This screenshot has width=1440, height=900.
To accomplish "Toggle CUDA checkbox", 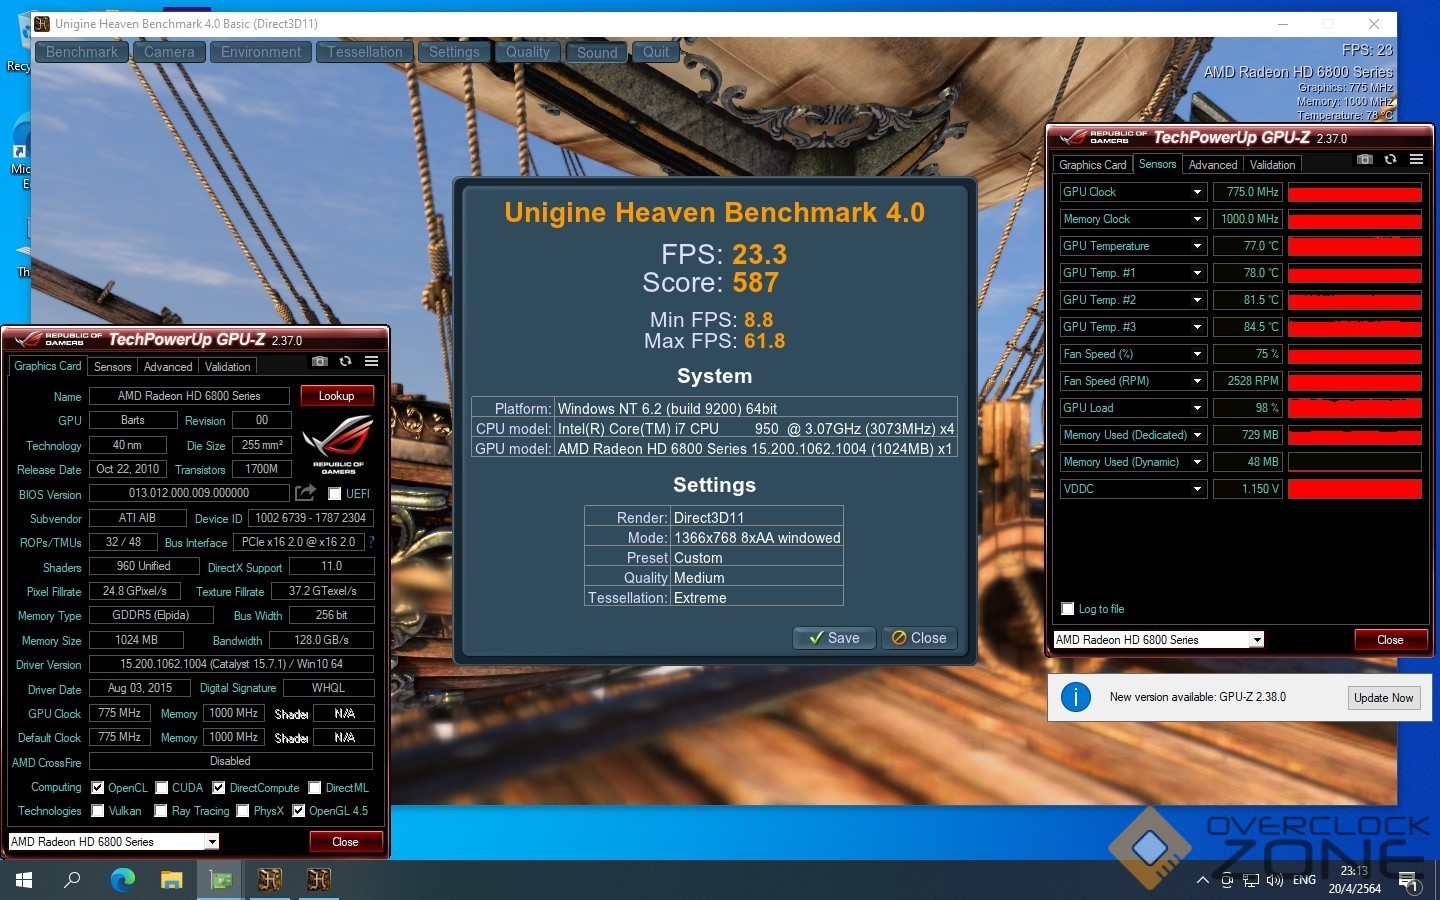I will [161, 788].
